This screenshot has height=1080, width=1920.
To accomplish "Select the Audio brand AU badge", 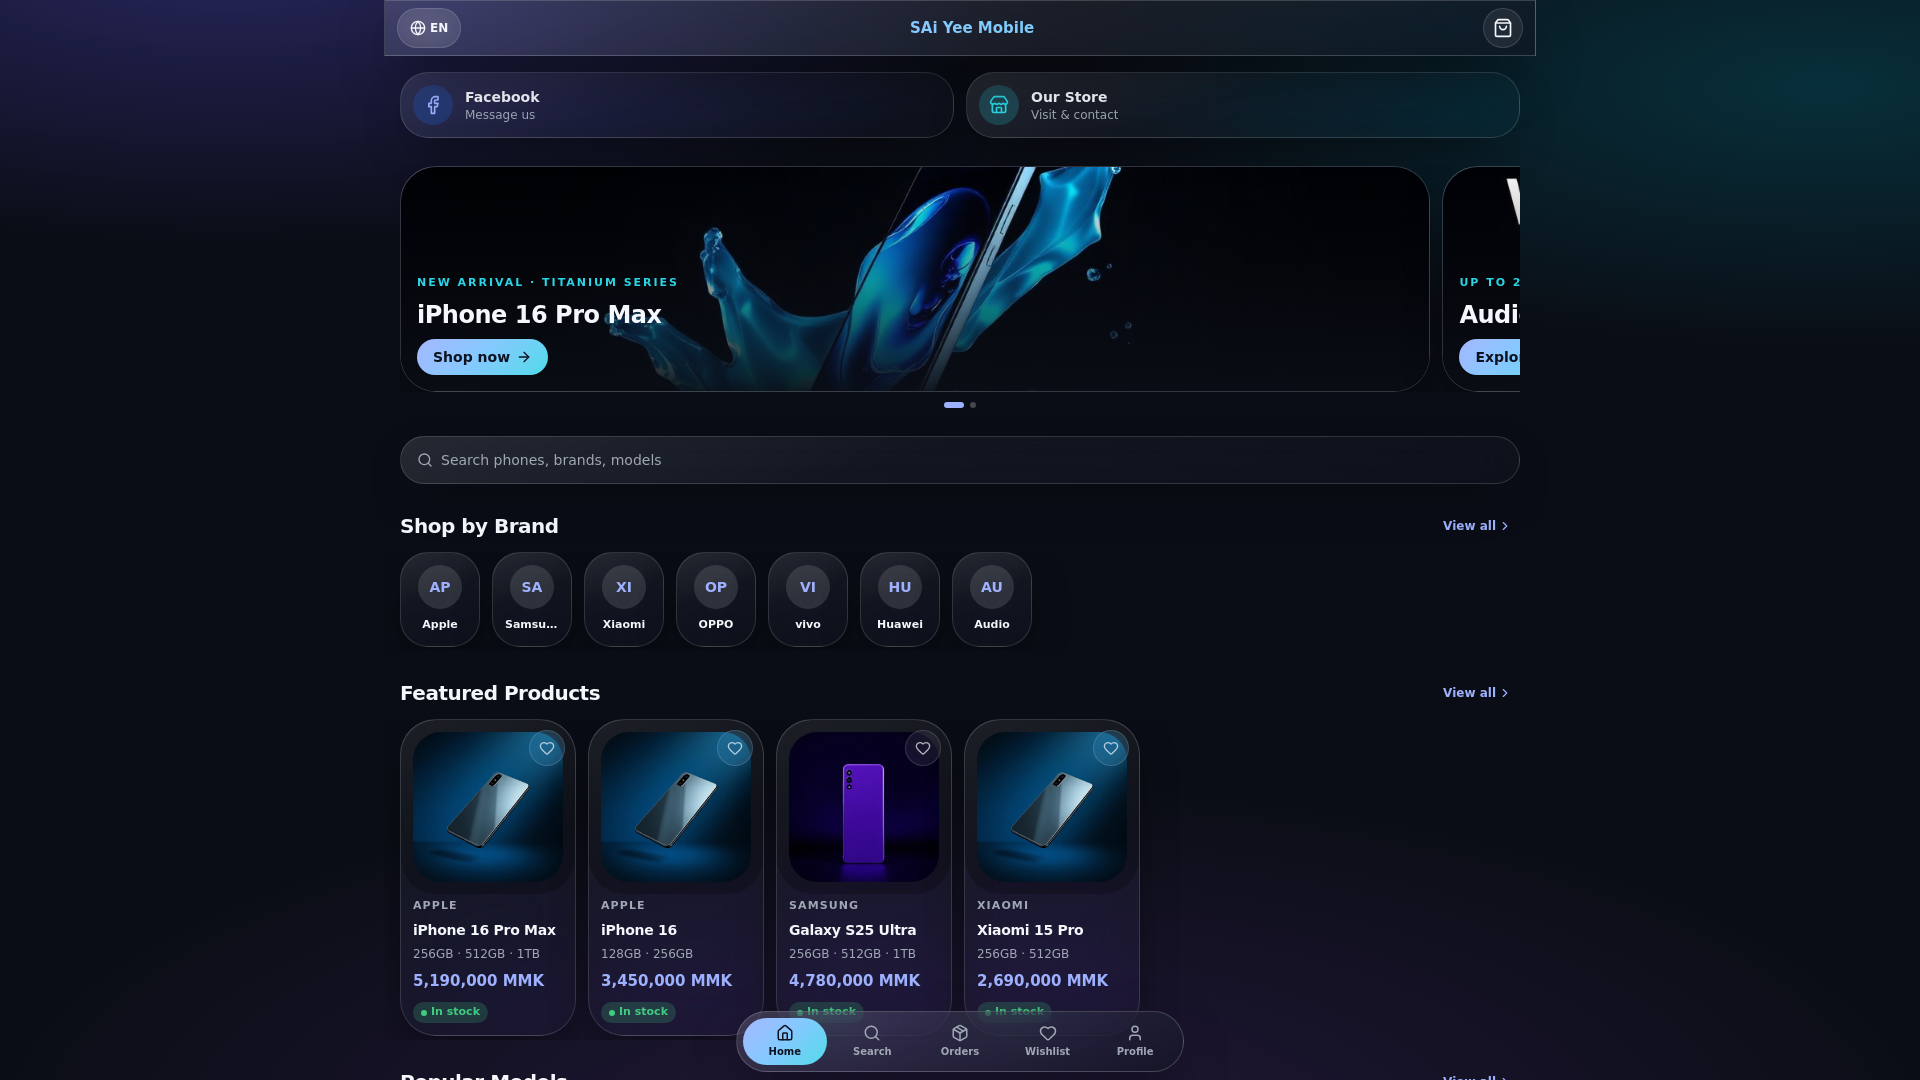I will coord(992,587).
